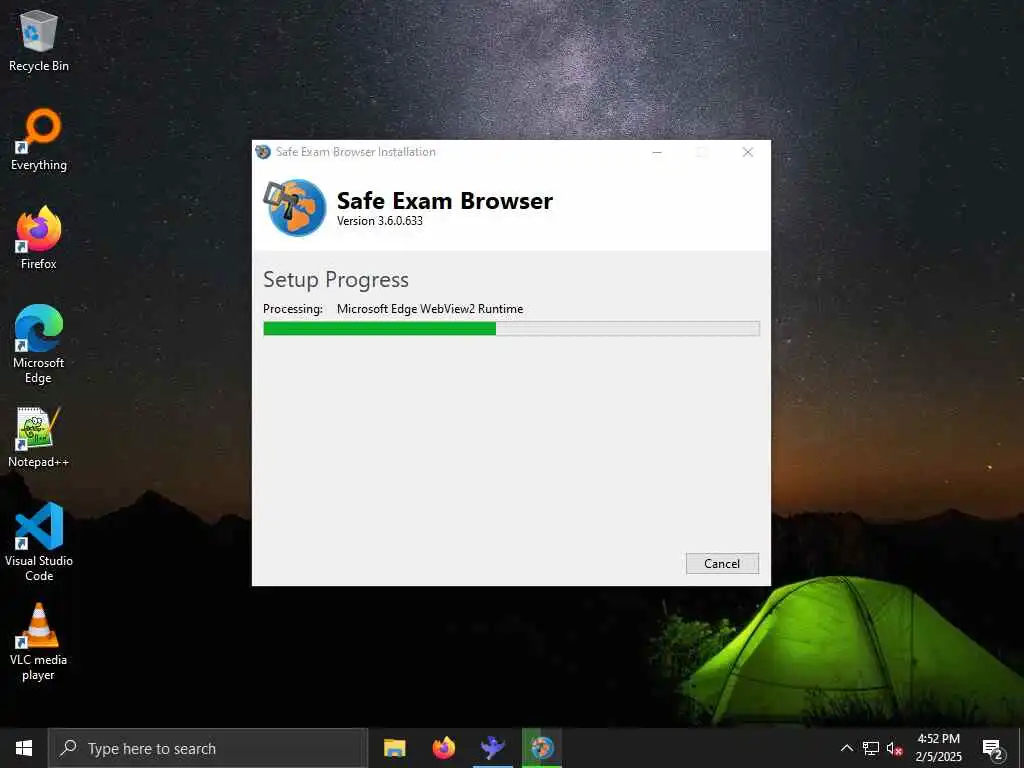Click the installer title bar icon

263,152
